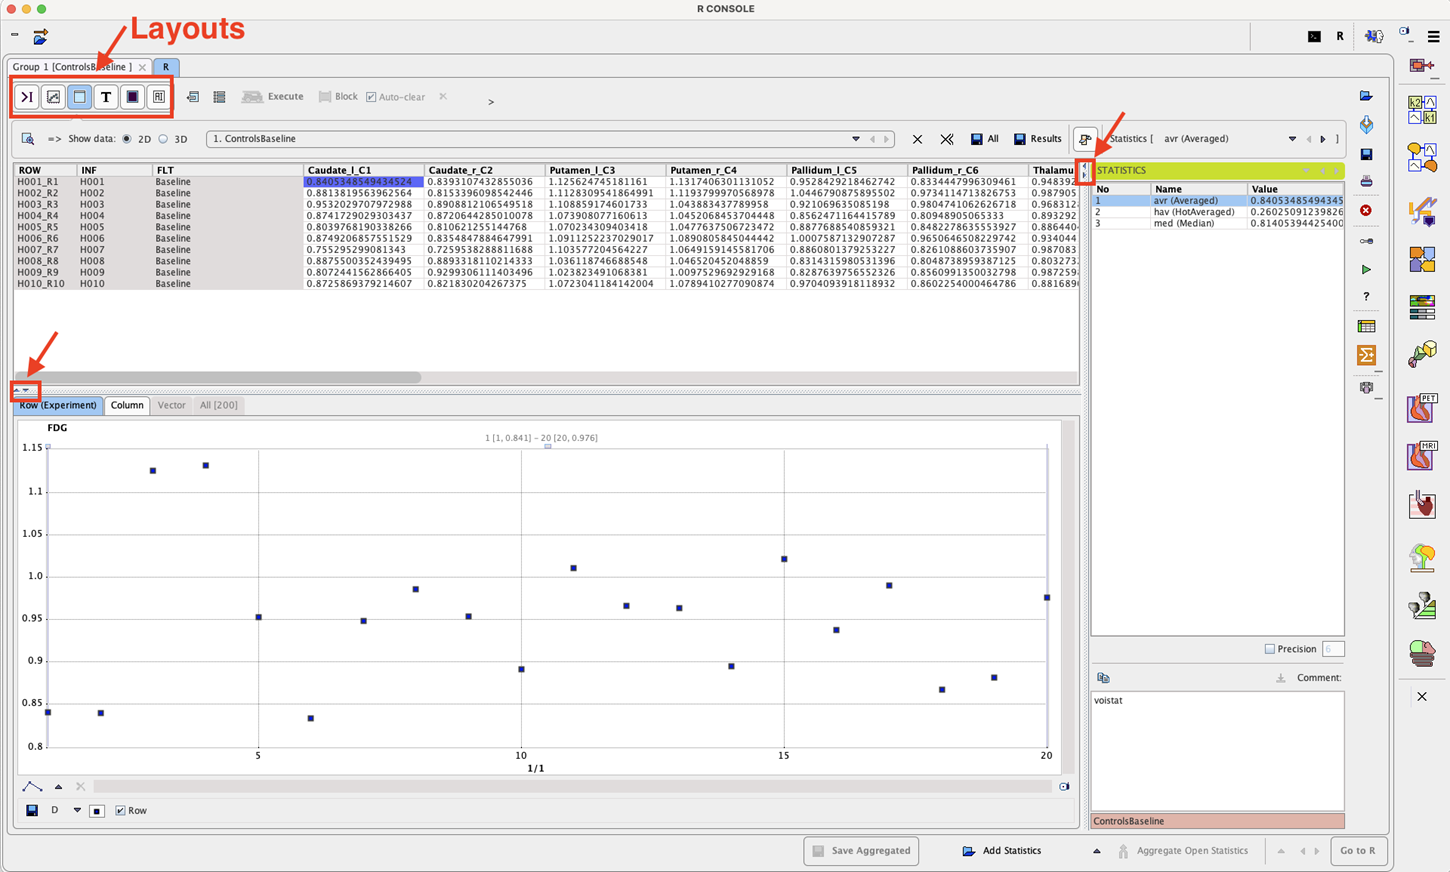Open the Statistics avr (Averaged) dropdown
Viewport: 1450px width, 872px height.
[x=1292, y=139]
